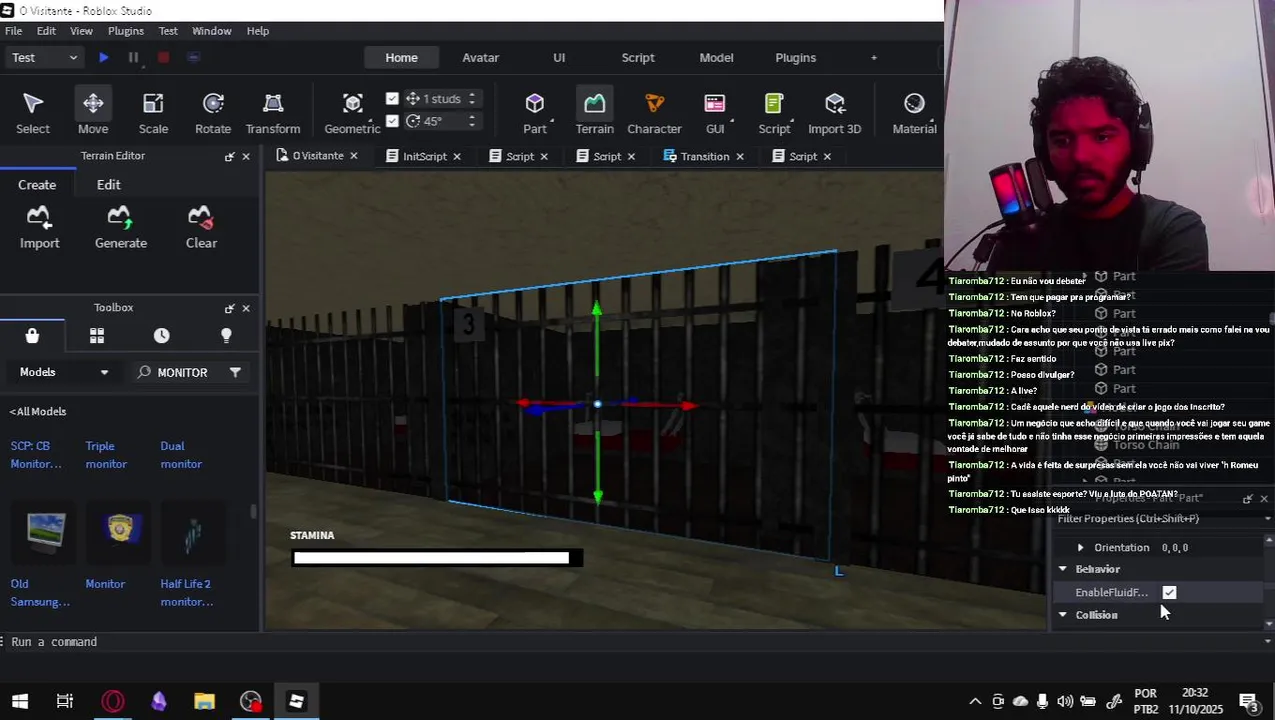Screen dimensions: 1275x720
Task: Open Opera browser from taskbar
Action: (x=112, y=701)
